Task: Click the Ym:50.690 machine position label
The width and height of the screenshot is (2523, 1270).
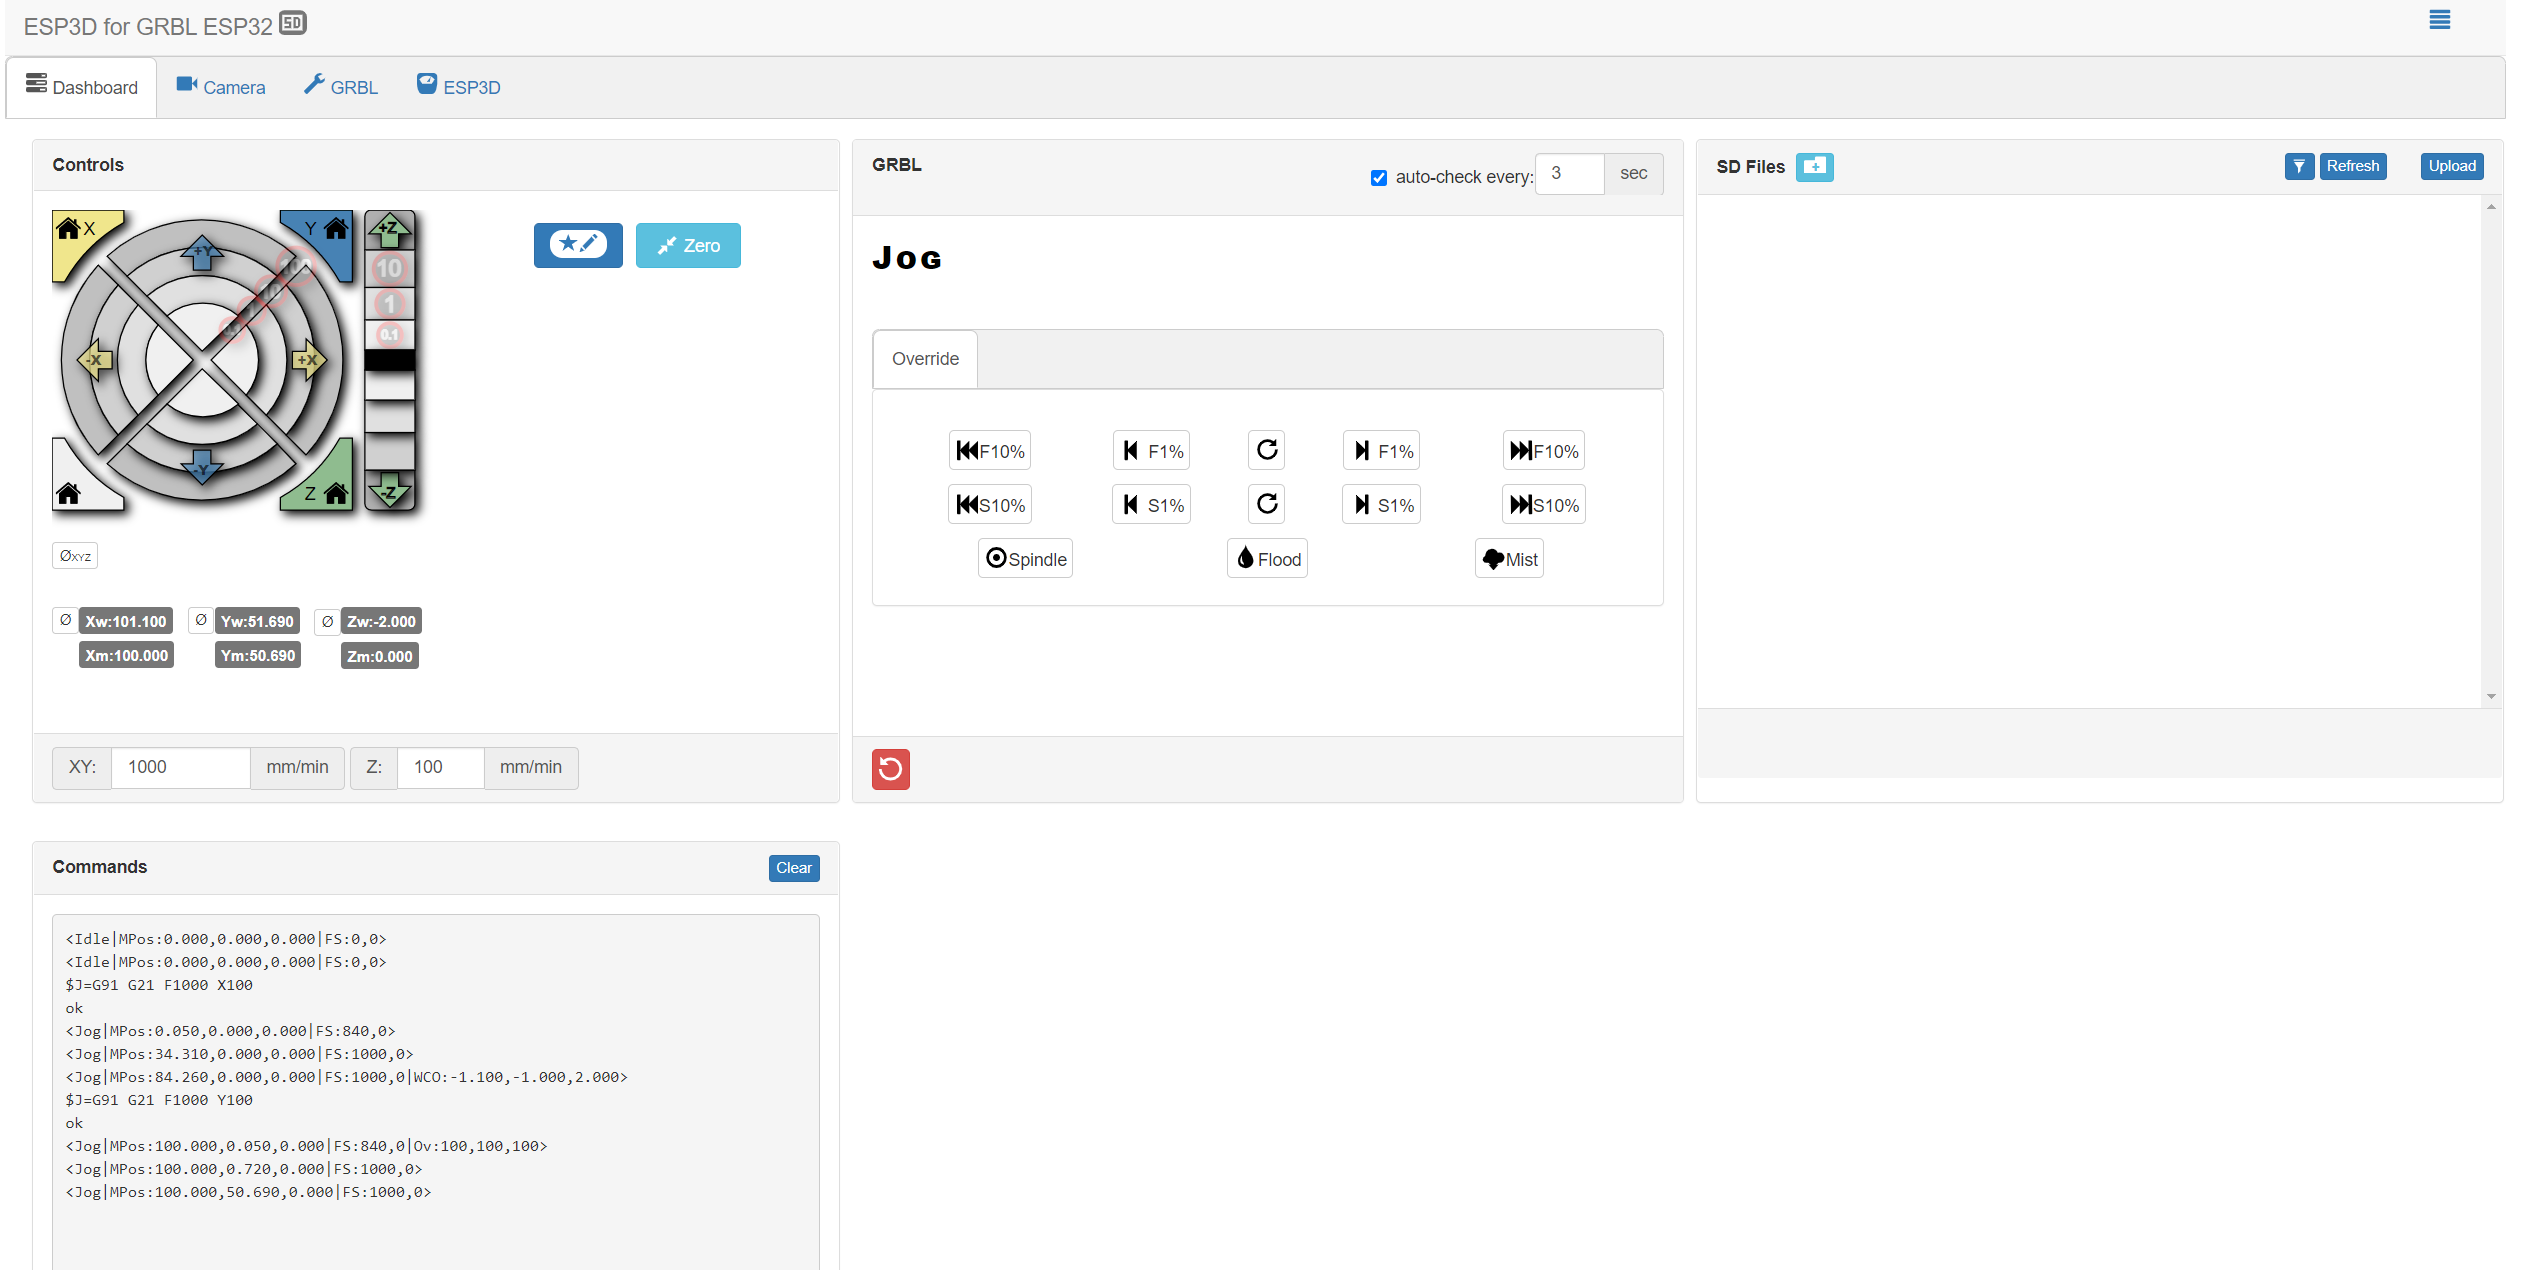Action: click(258, 656)
